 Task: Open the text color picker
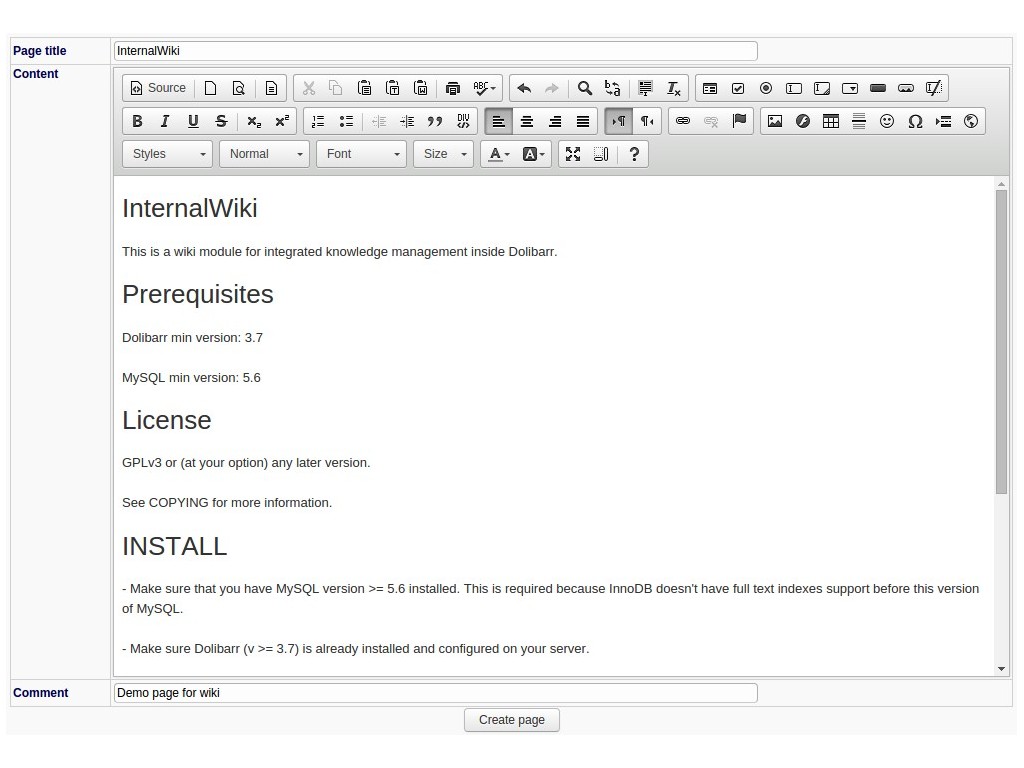(499, 154)
